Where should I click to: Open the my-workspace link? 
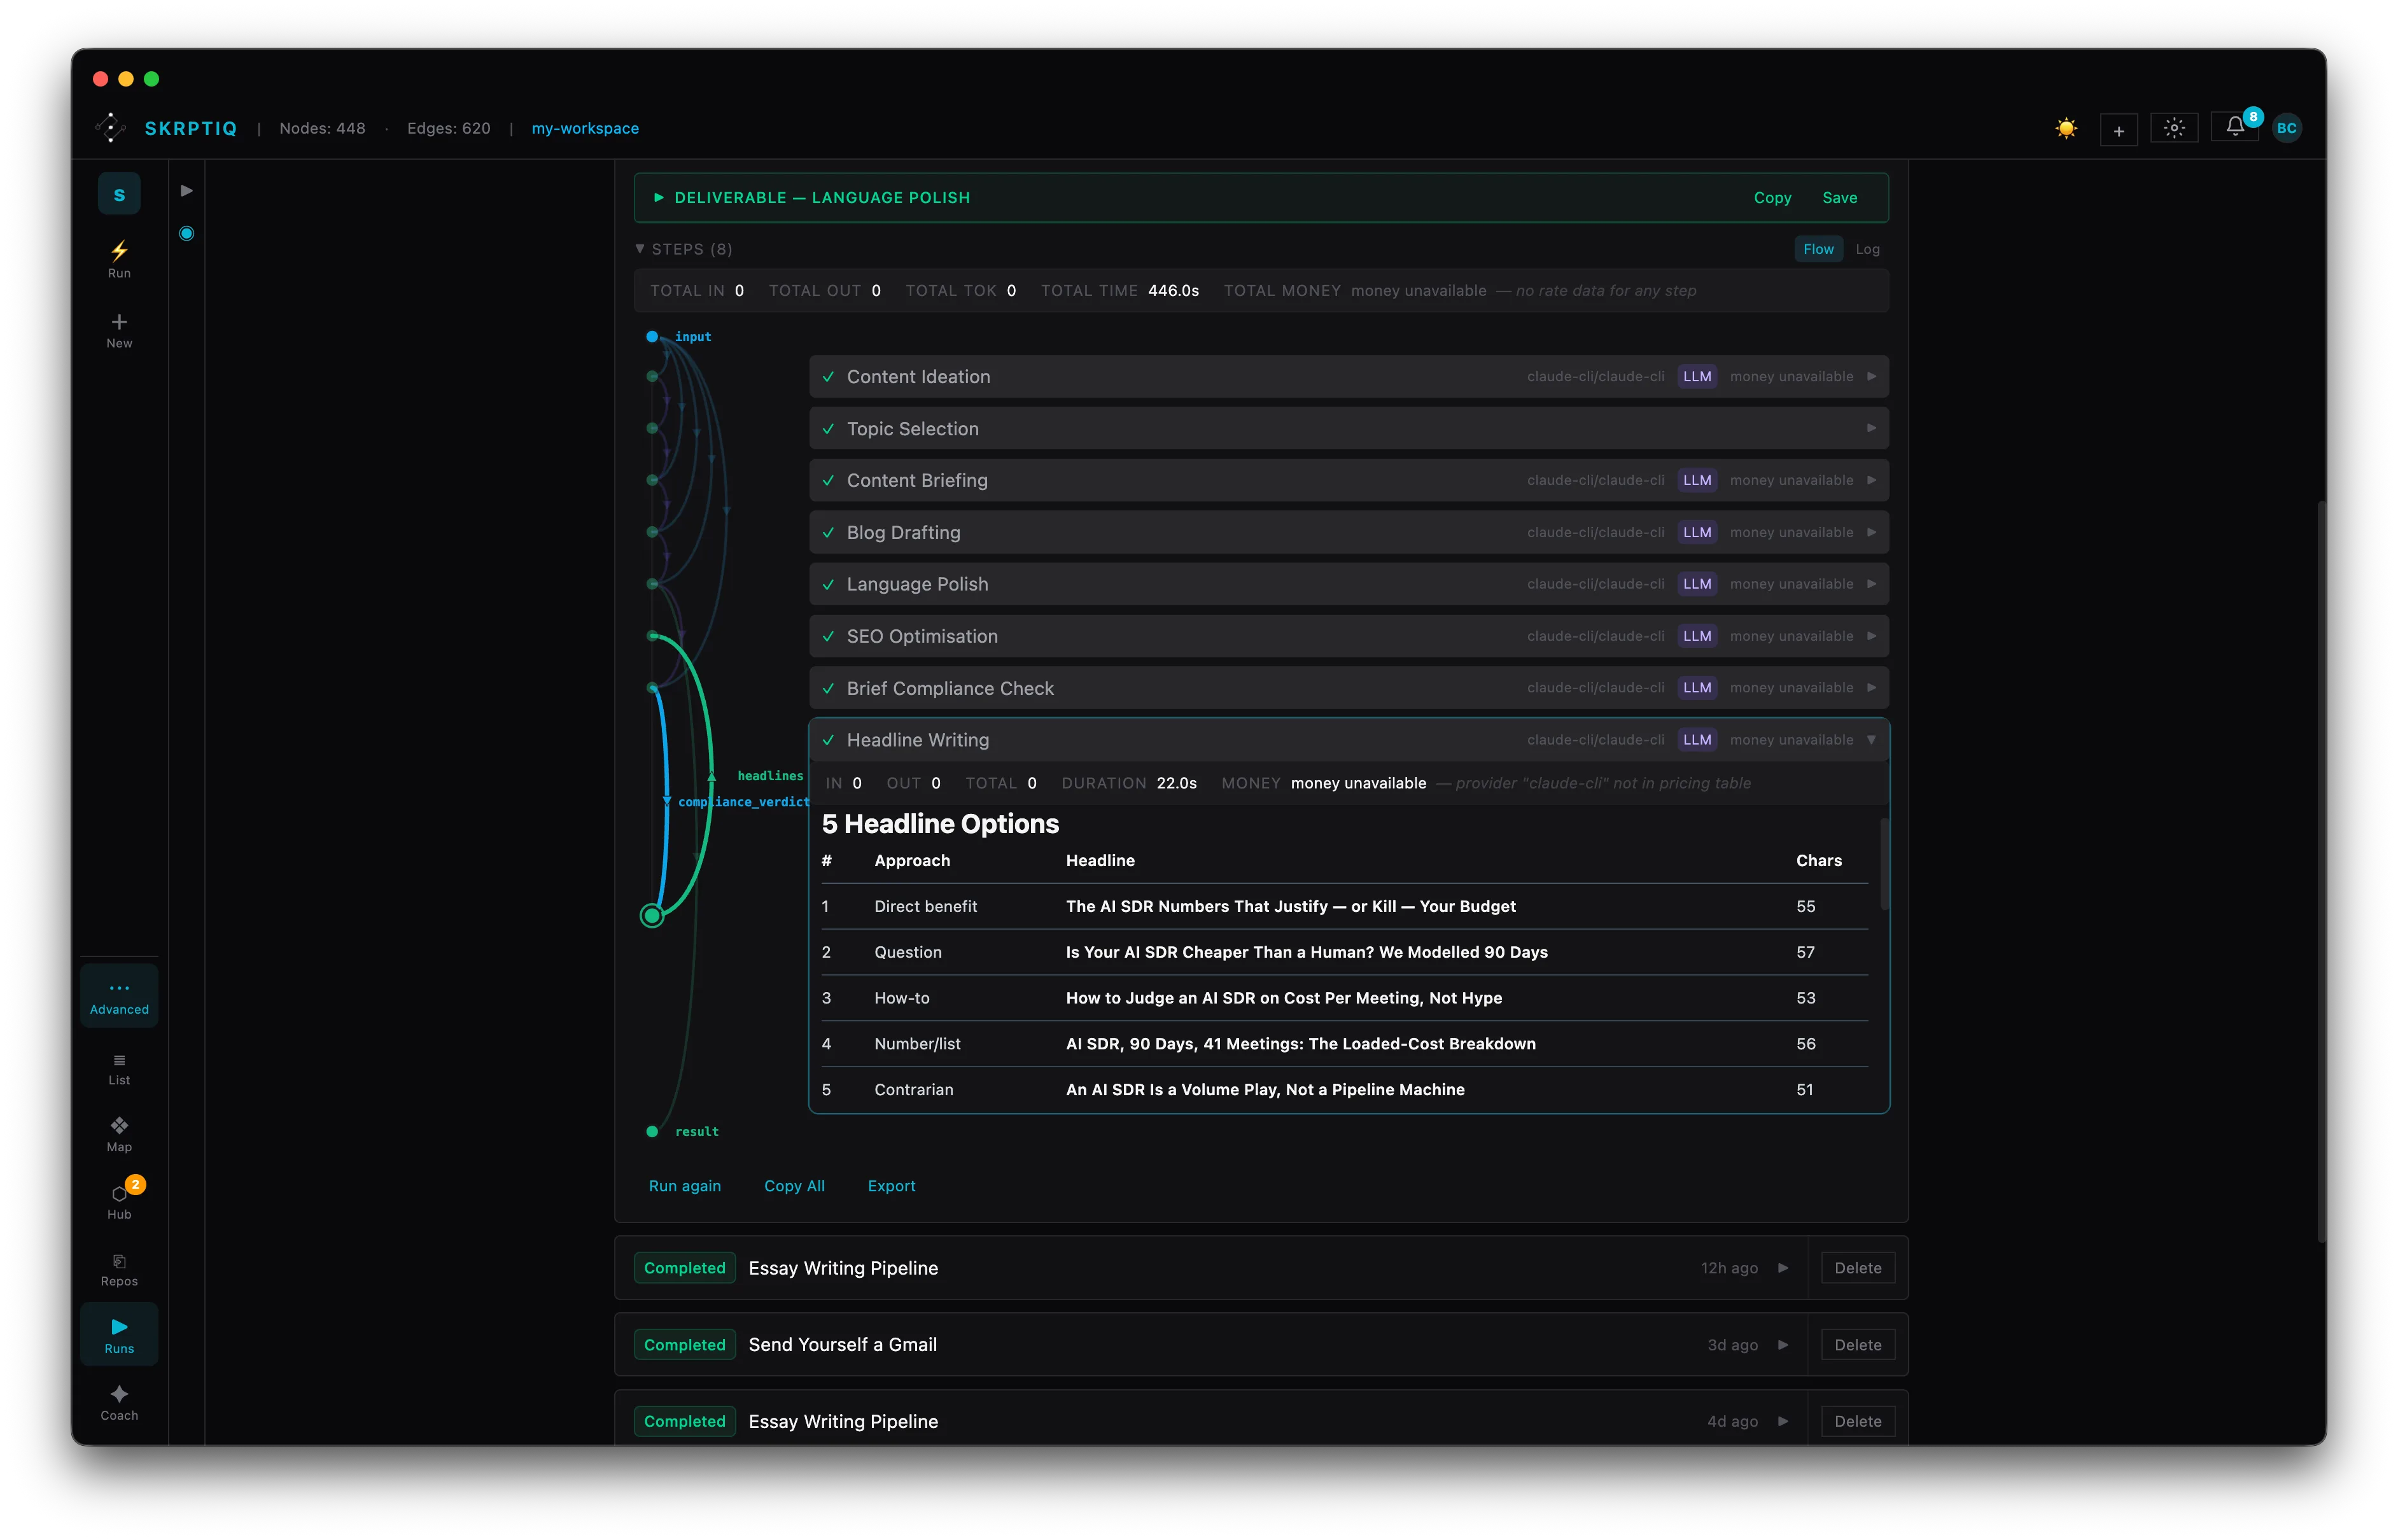point(585,128)
